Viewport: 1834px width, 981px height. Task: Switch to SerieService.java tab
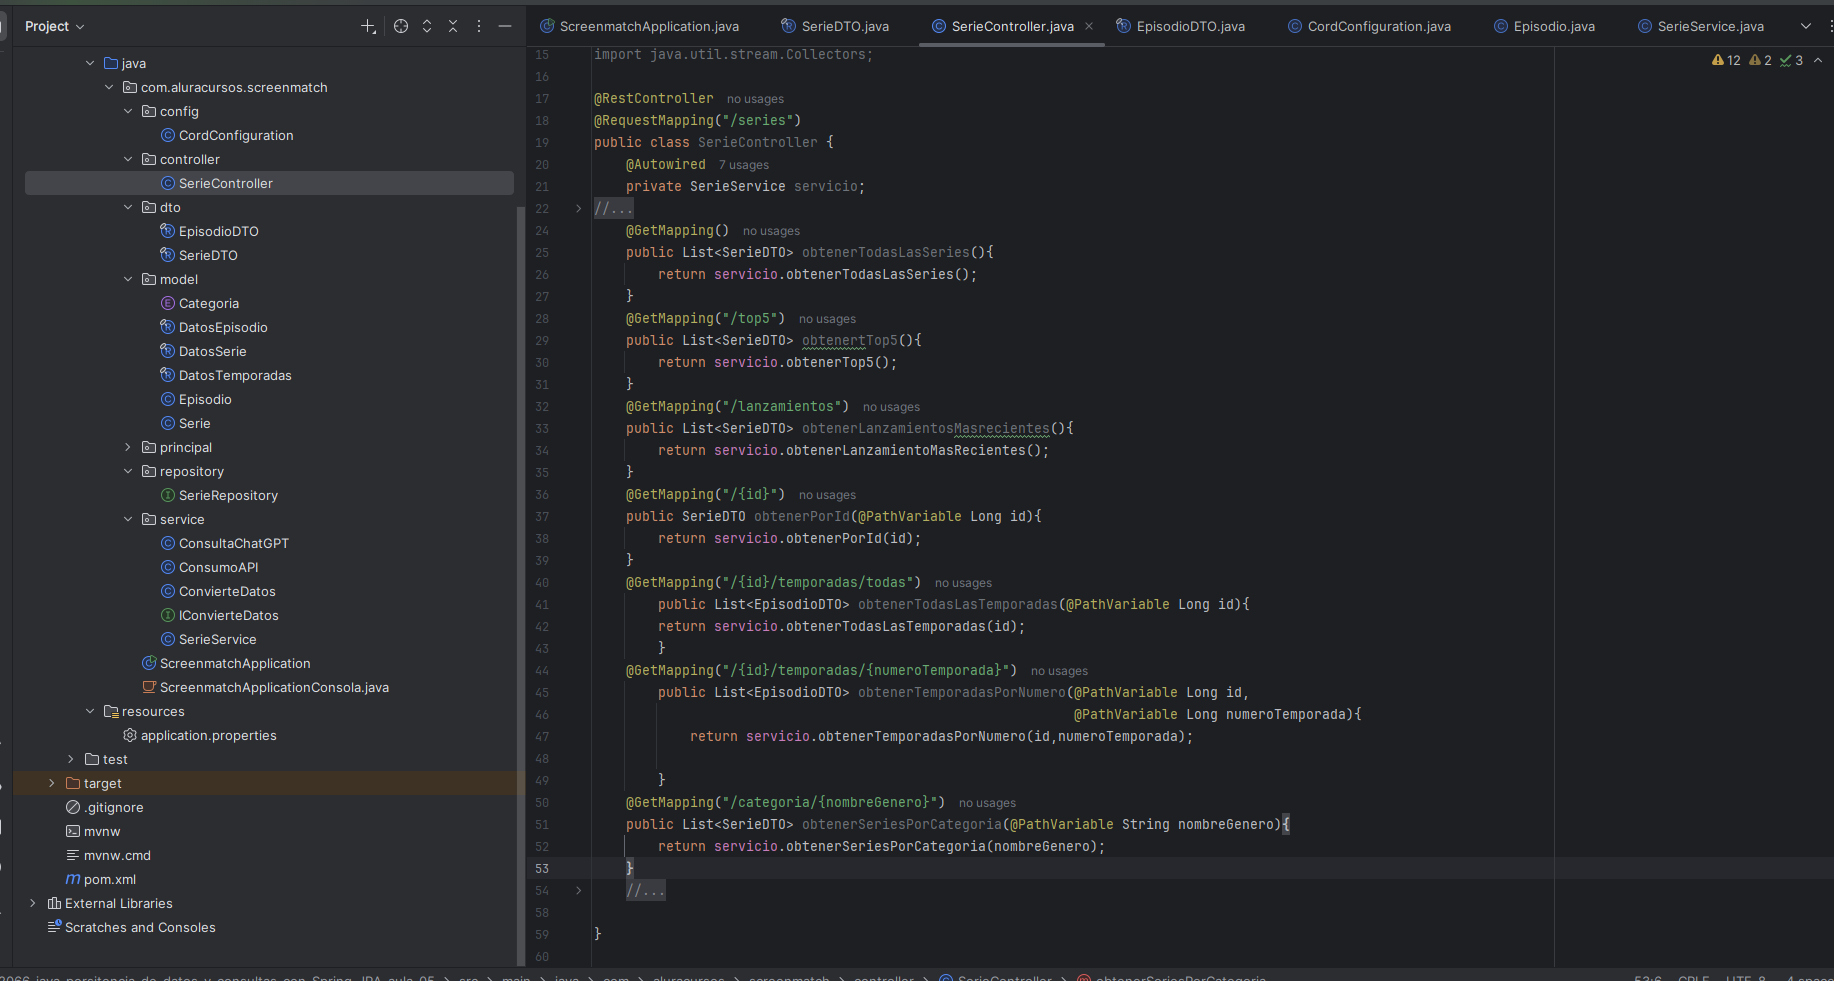(x=1700, y=26)
